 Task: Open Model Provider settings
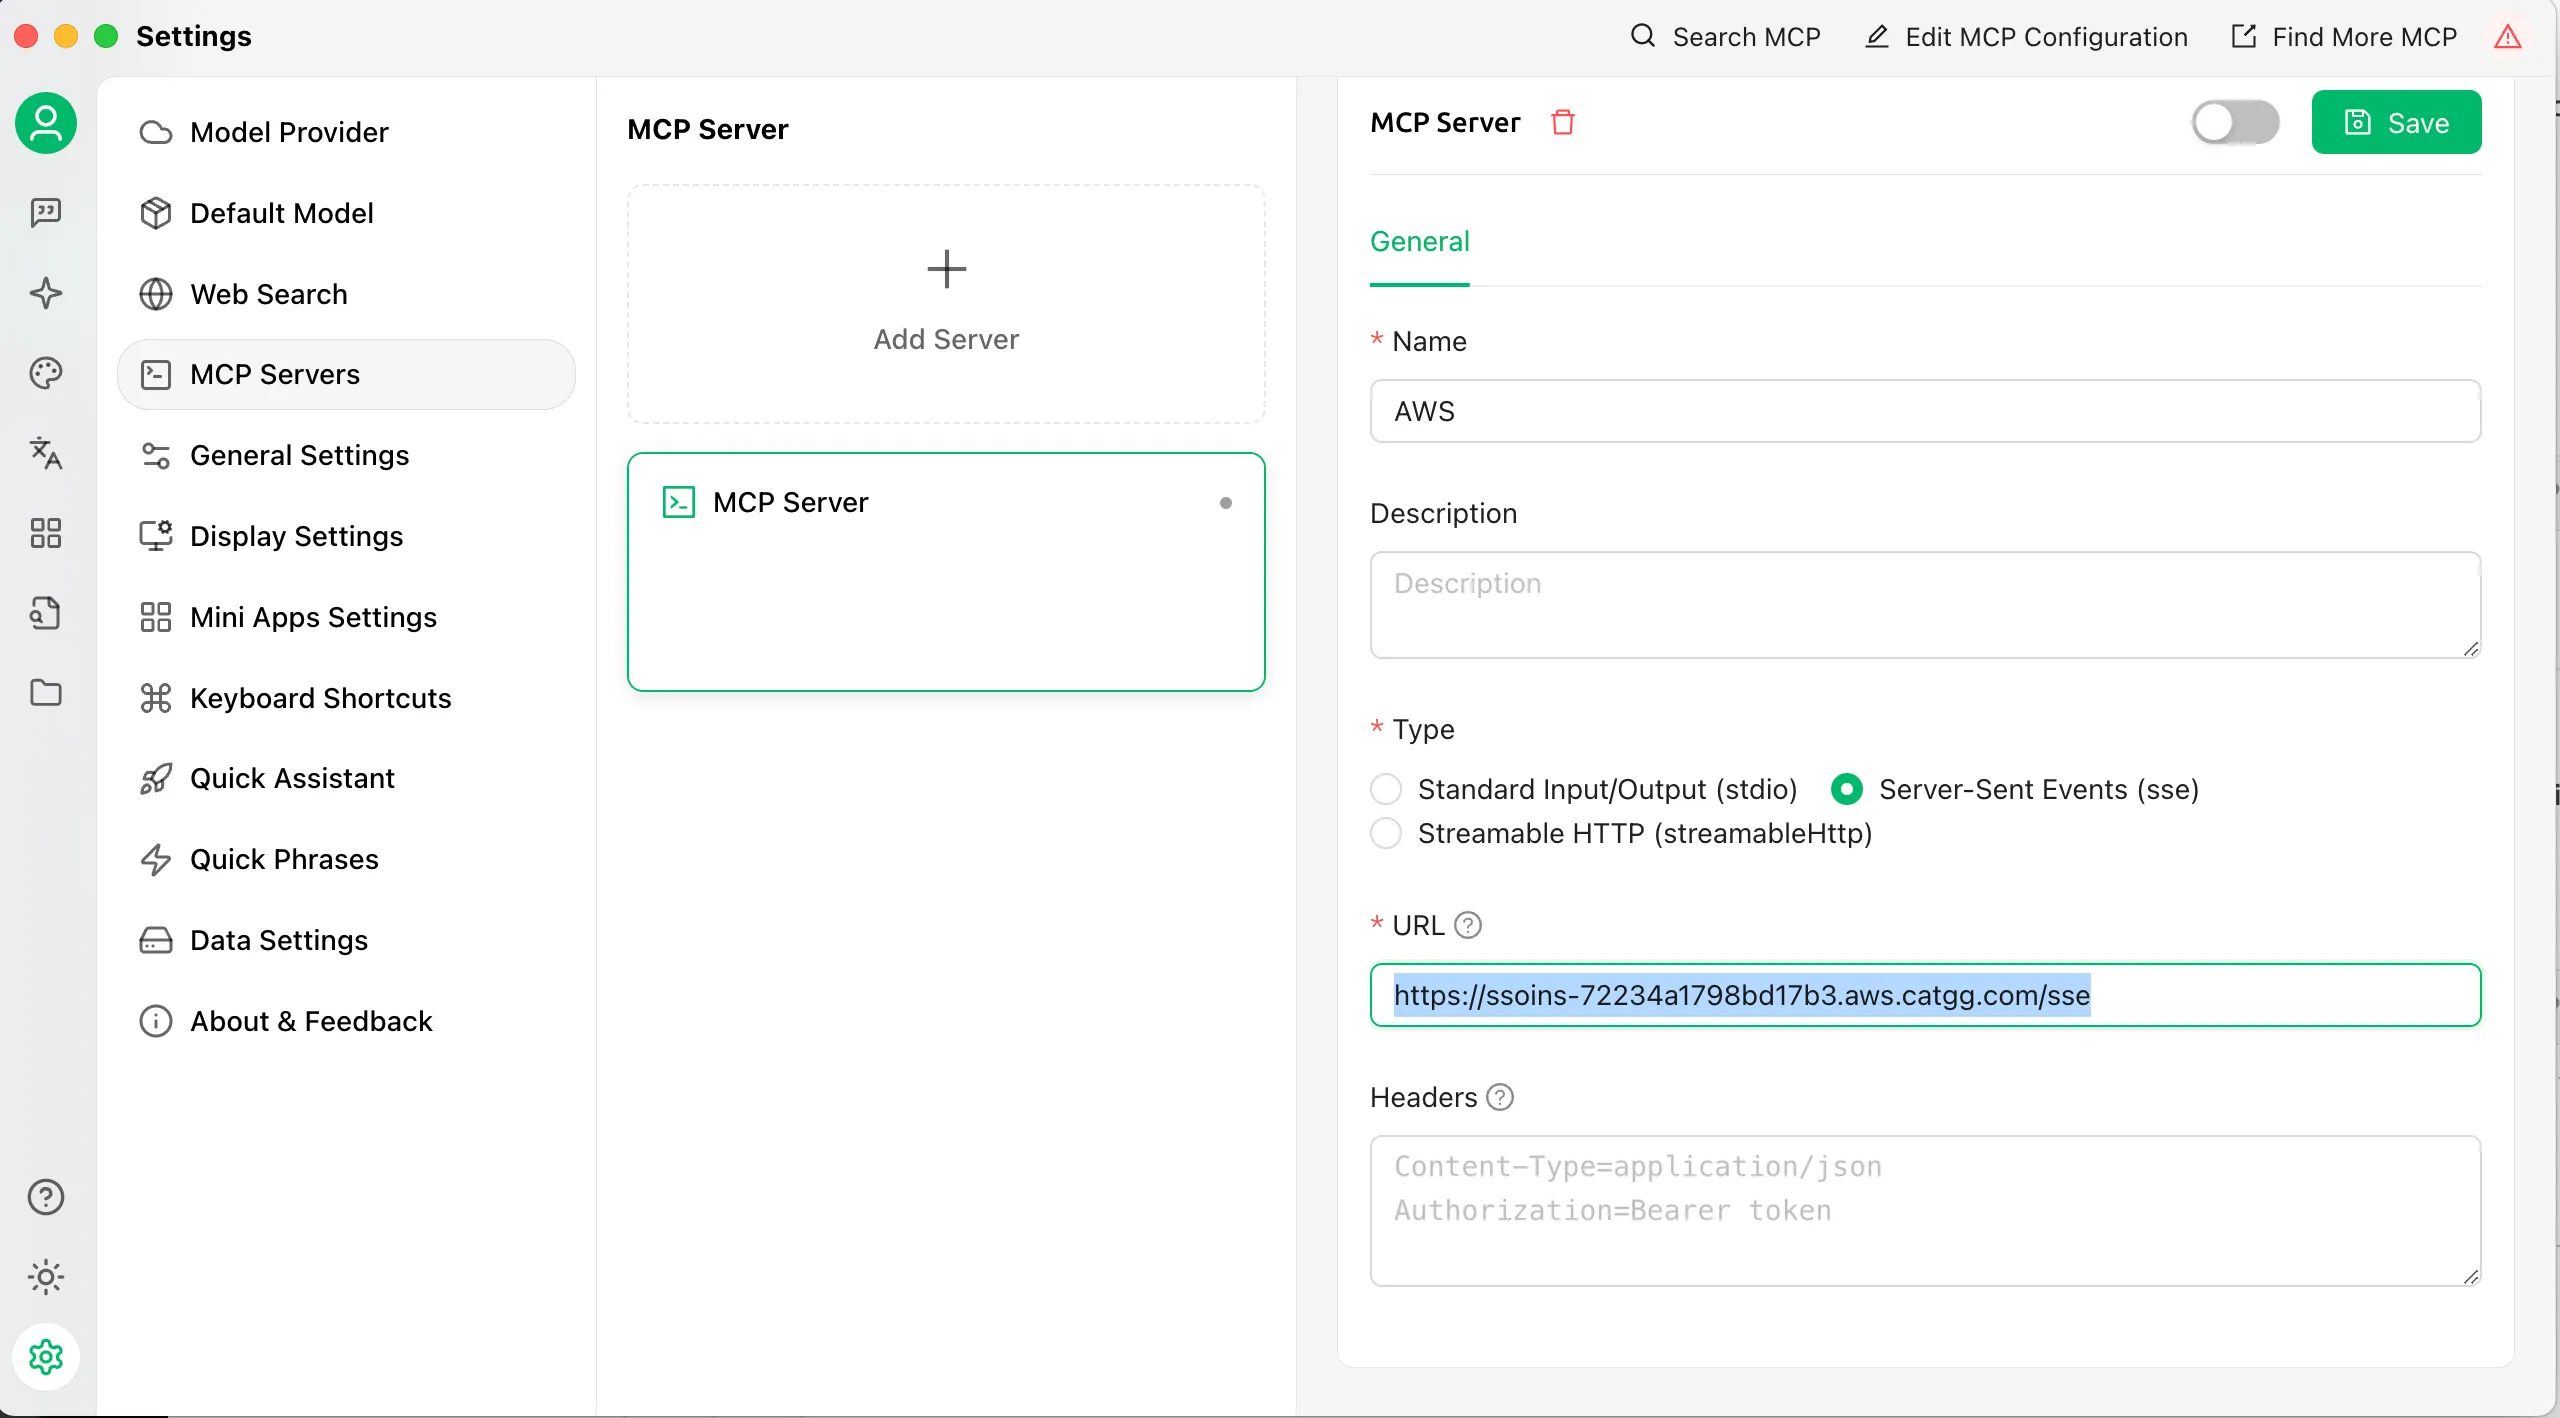[x=289, y=132]
